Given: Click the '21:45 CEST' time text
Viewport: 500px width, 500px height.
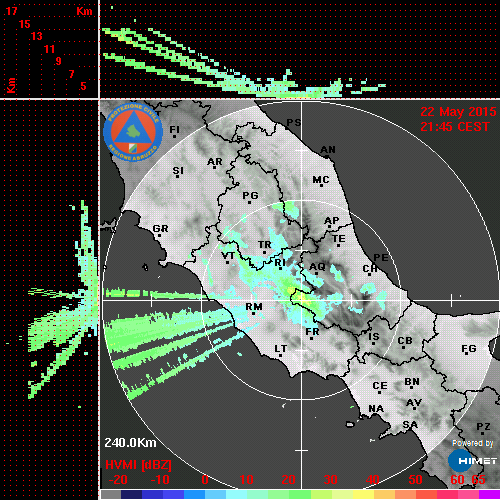Looking at the screenshot, I should [455, 127].
